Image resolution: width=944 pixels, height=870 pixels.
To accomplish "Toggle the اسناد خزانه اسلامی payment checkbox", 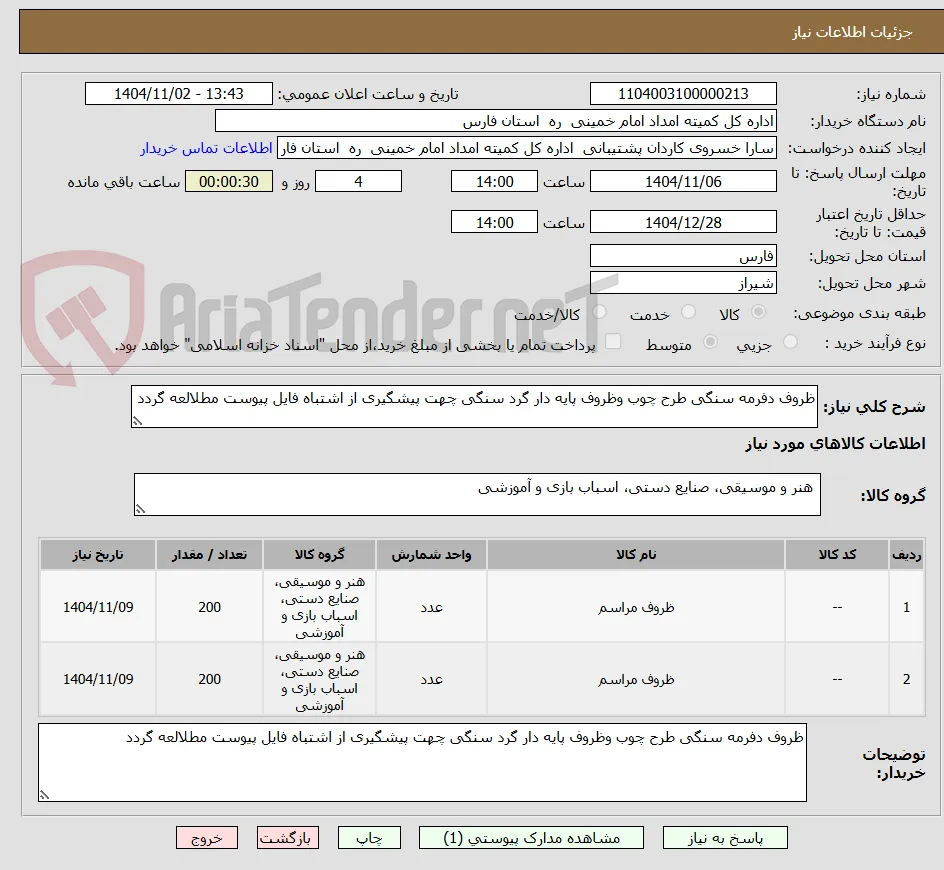I will (x=613, y=341).
